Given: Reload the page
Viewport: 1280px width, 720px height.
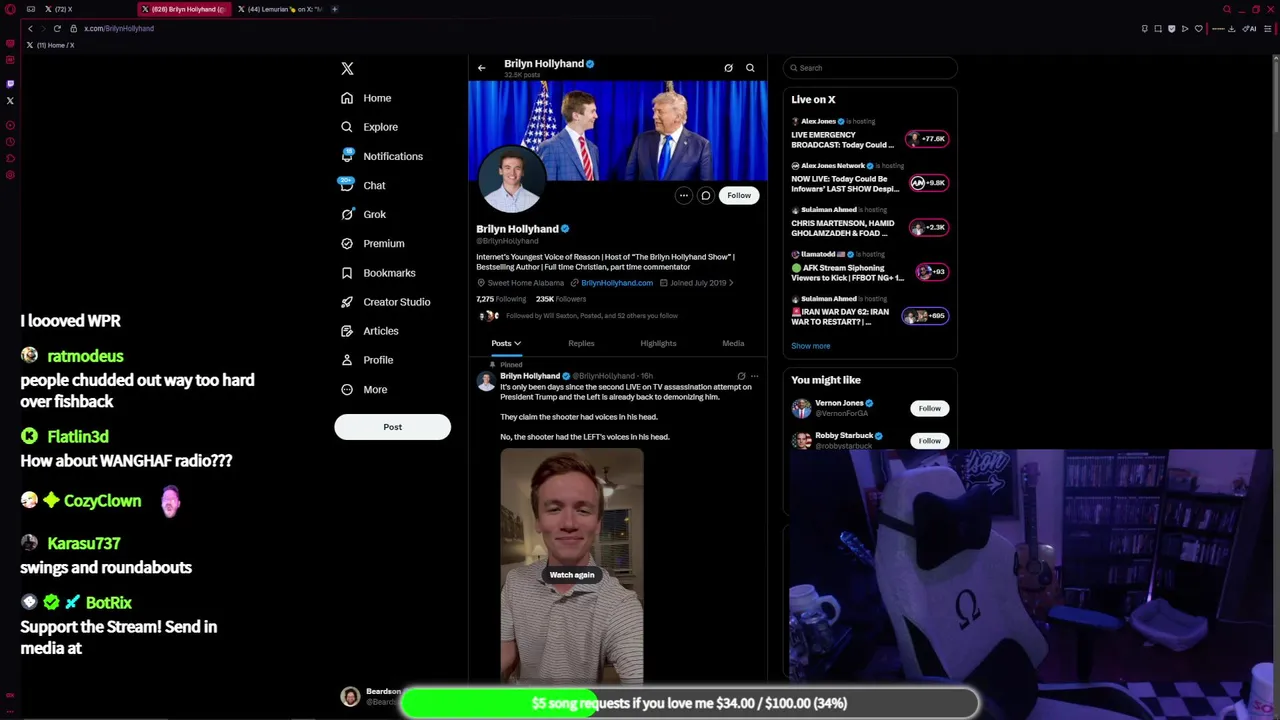Looking at the screenshot, I should (x=57, y=28).
